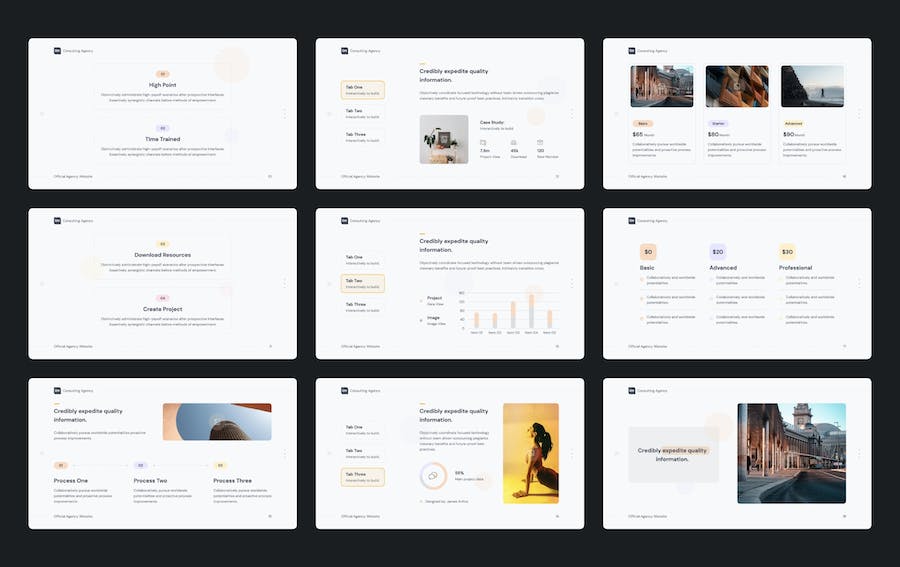The image size is (900, 567).
Task: Click the street building photo on the last slide
Action: (791, 453)
